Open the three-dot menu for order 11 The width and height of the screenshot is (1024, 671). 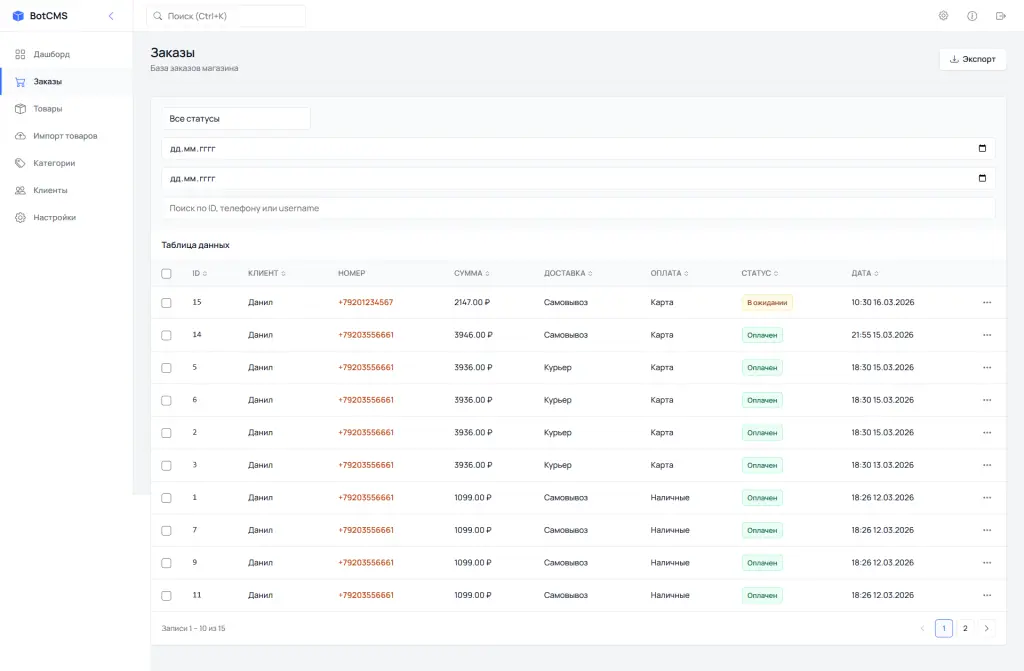coord(987,595)
